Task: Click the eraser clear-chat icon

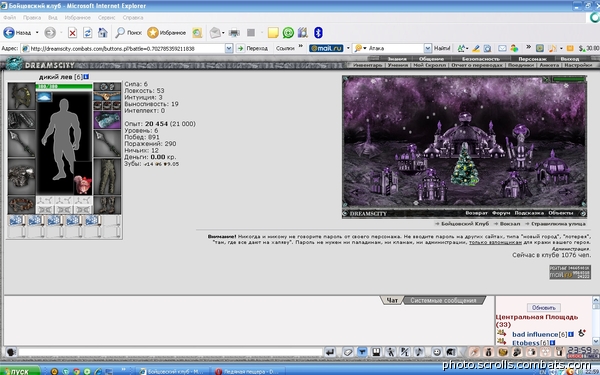Action: [x=347, y=352]
